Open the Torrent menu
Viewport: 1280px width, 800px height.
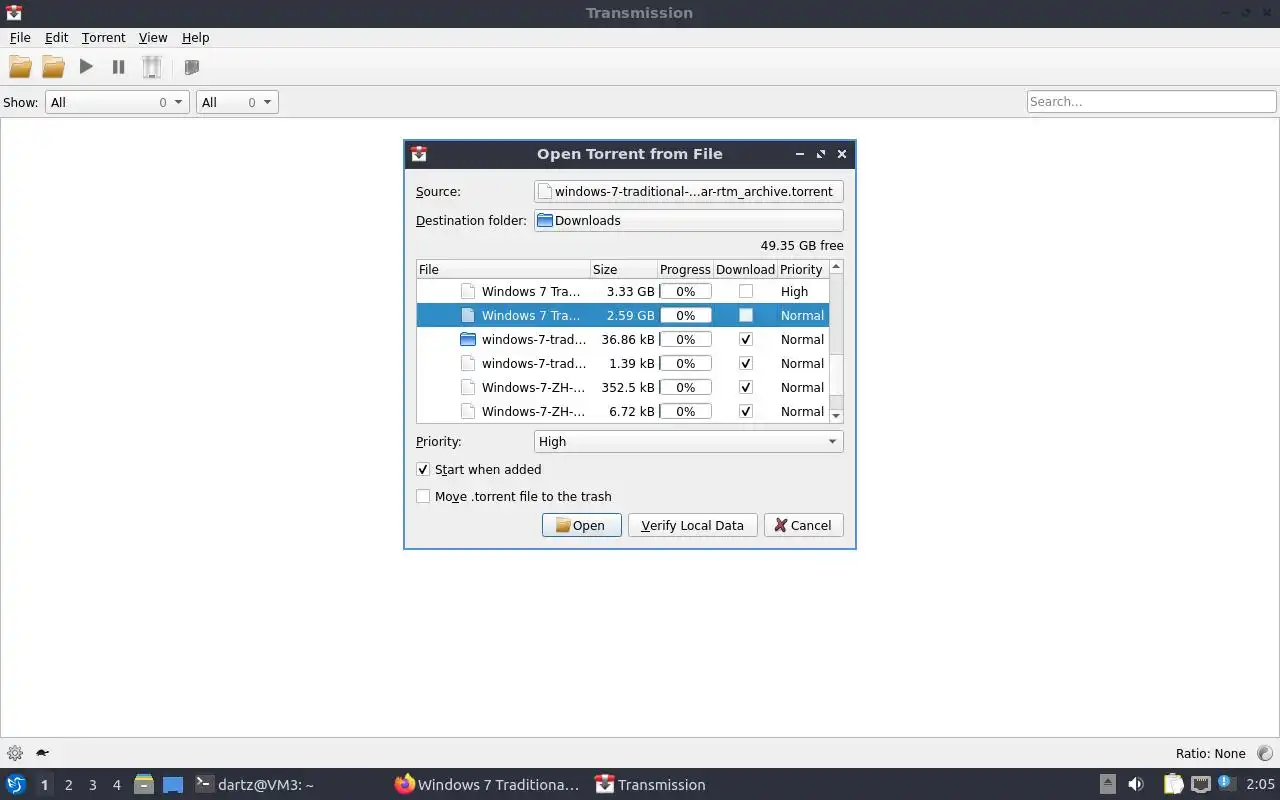[104, 37]
